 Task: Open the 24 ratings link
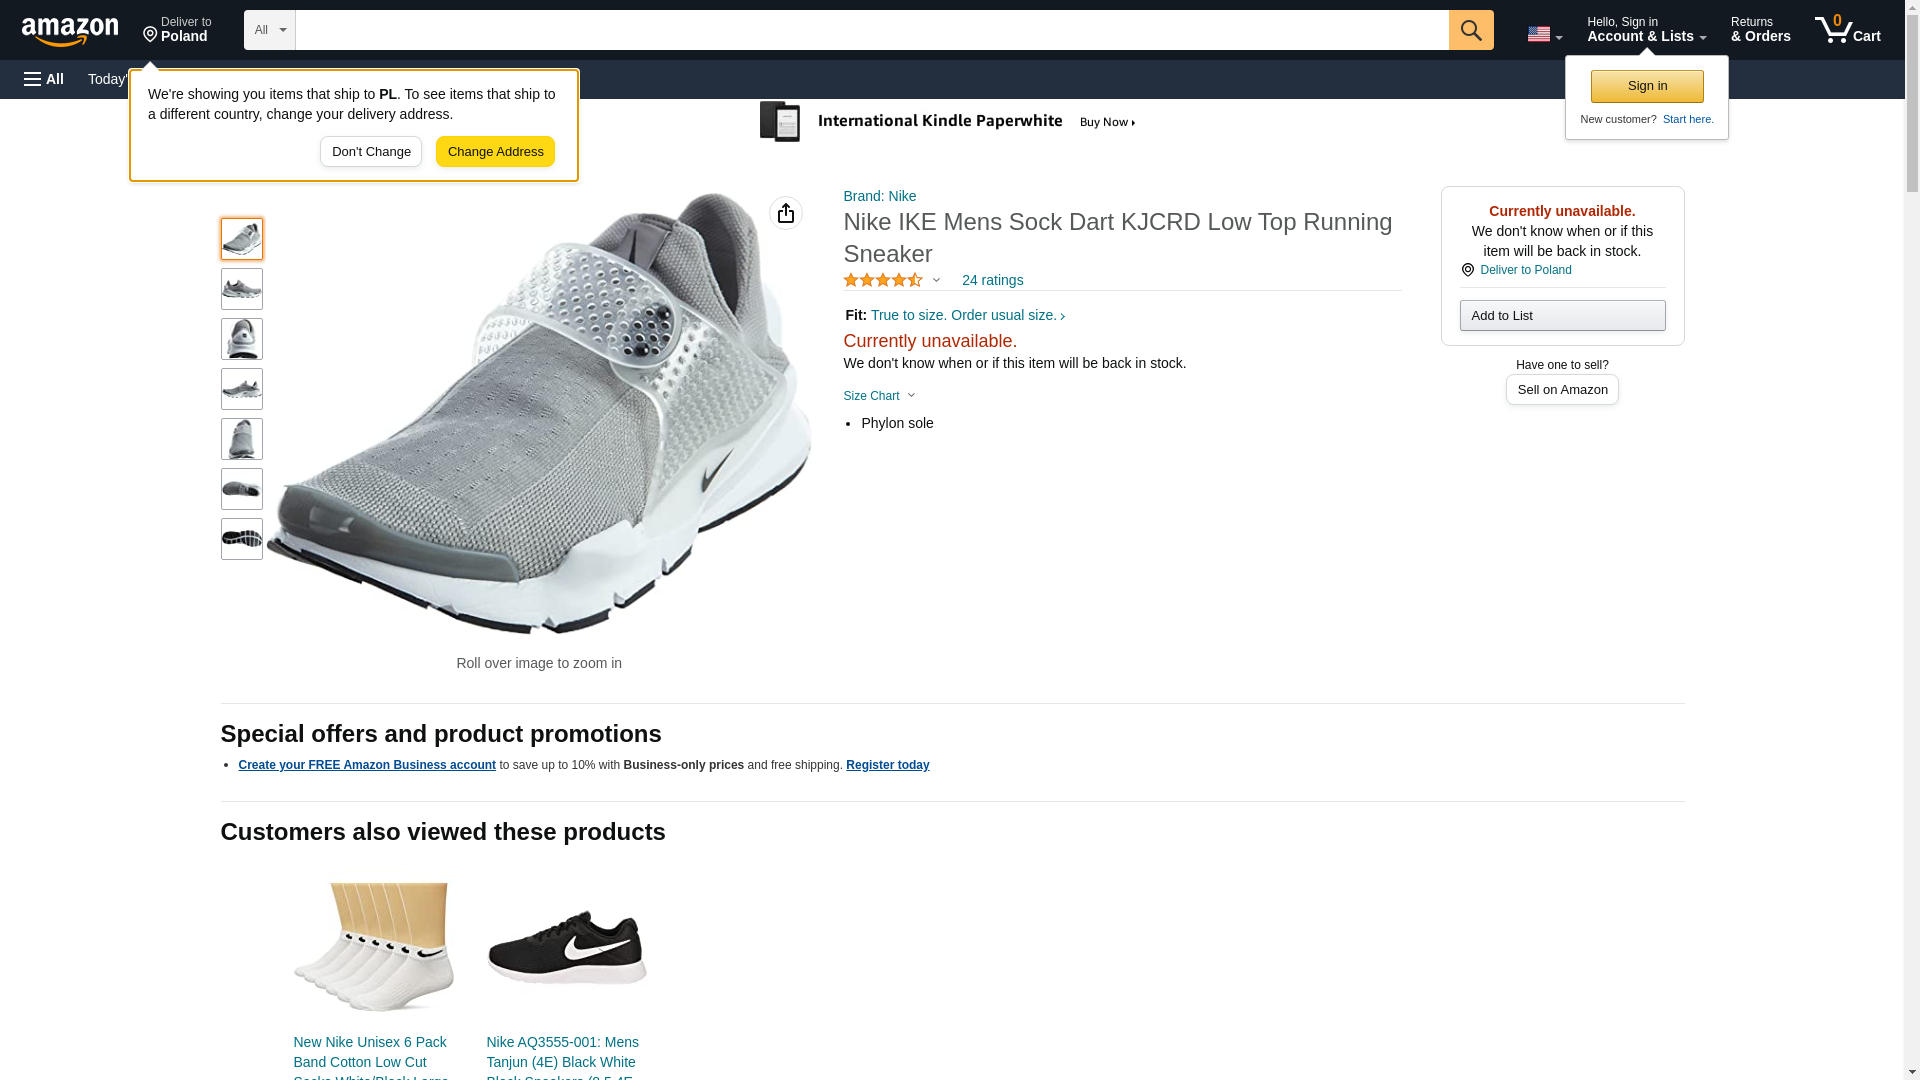[x=992, y=281]
